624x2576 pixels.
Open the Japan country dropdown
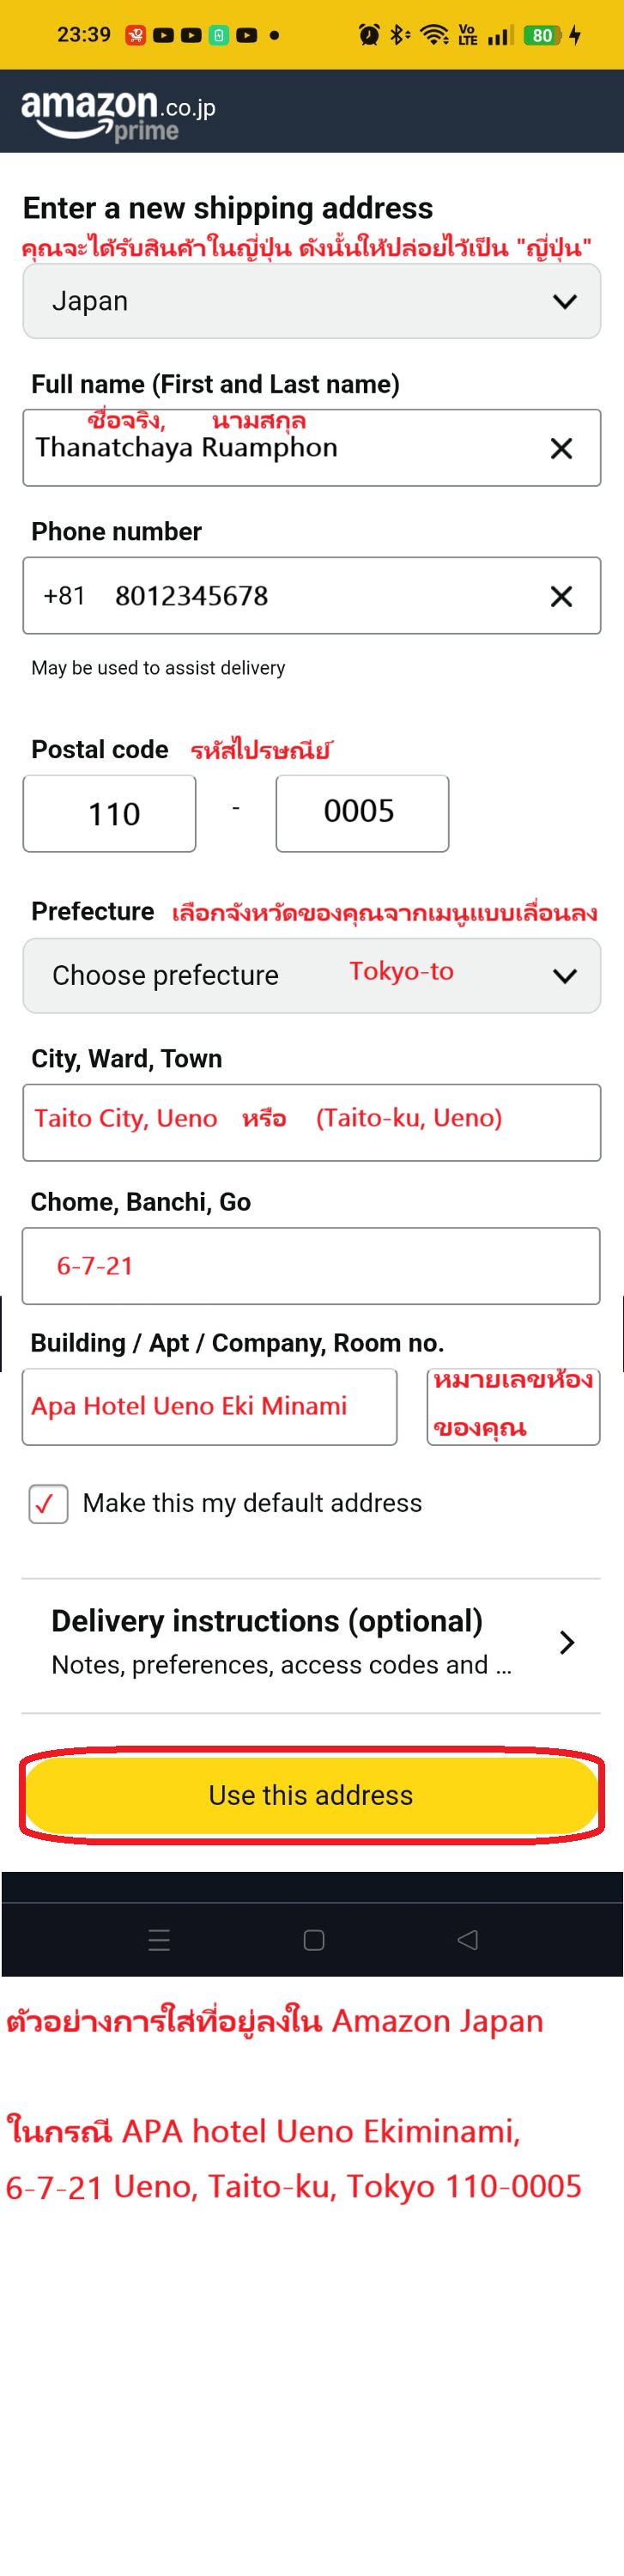pos(311,301)
